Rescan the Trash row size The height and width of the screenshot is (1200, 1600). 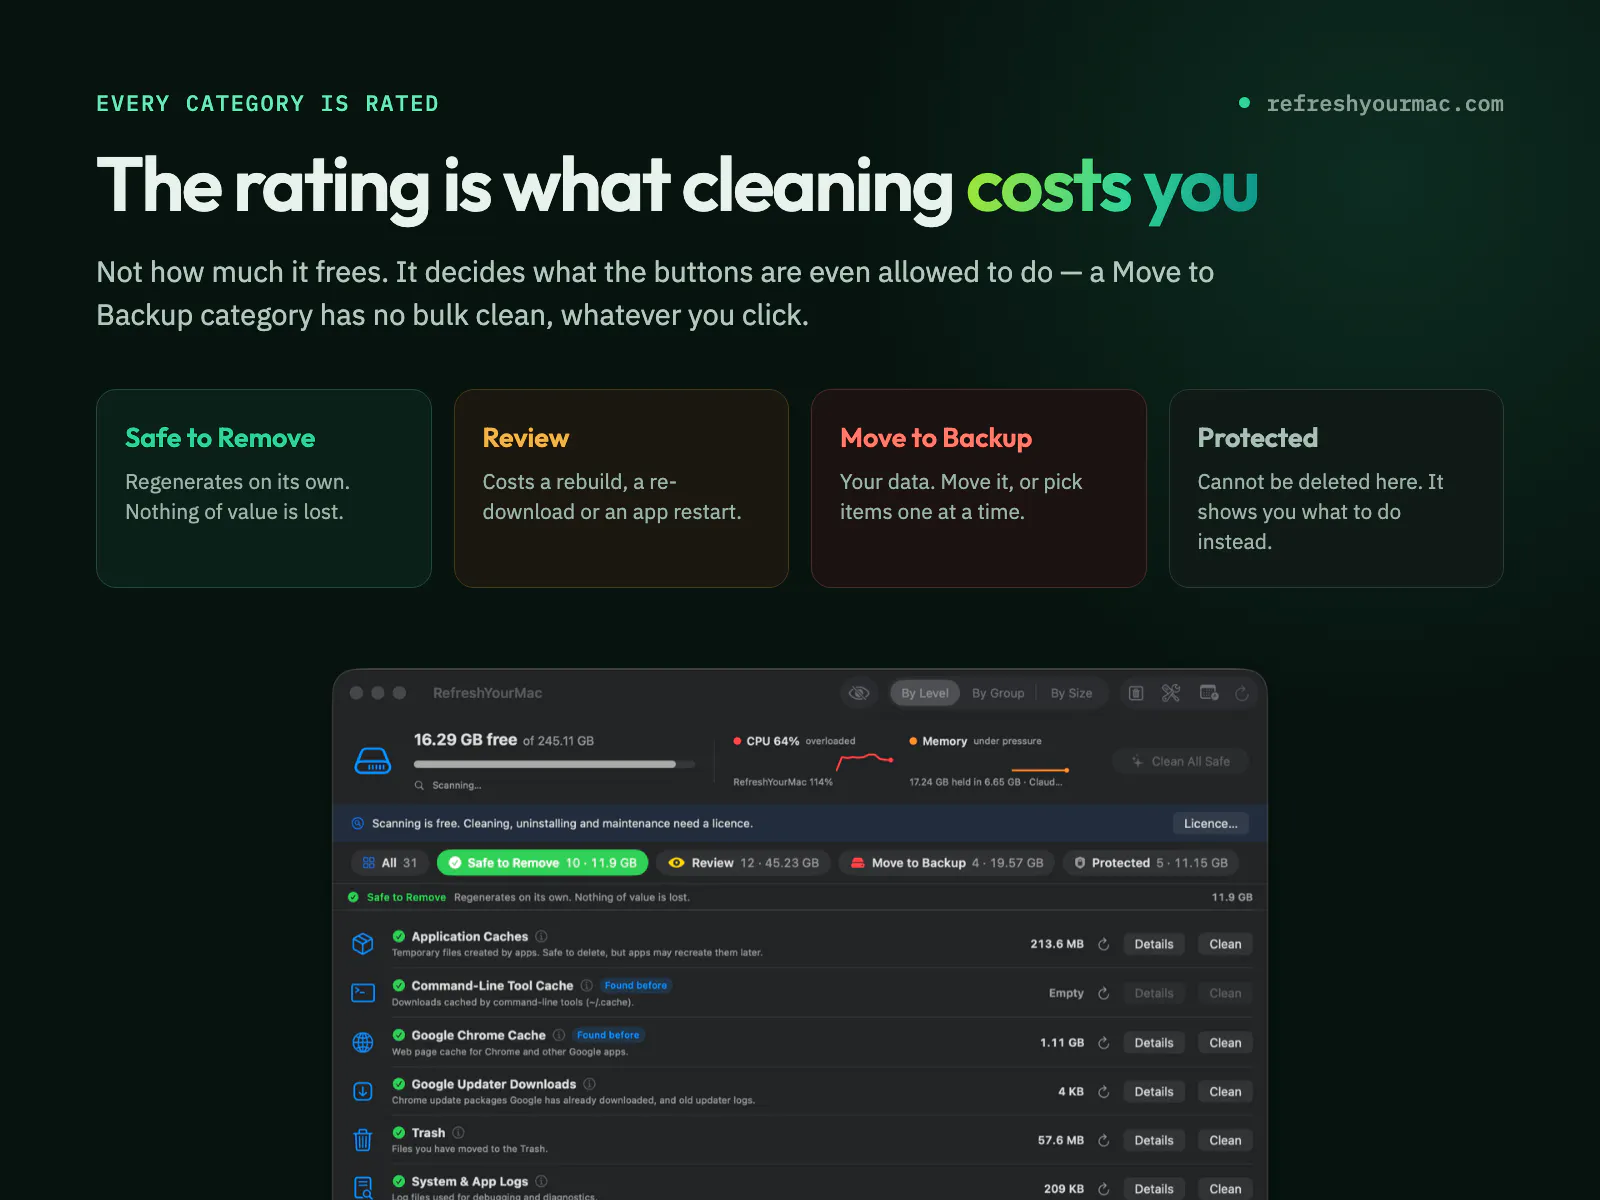(x=1104, y=1140)
